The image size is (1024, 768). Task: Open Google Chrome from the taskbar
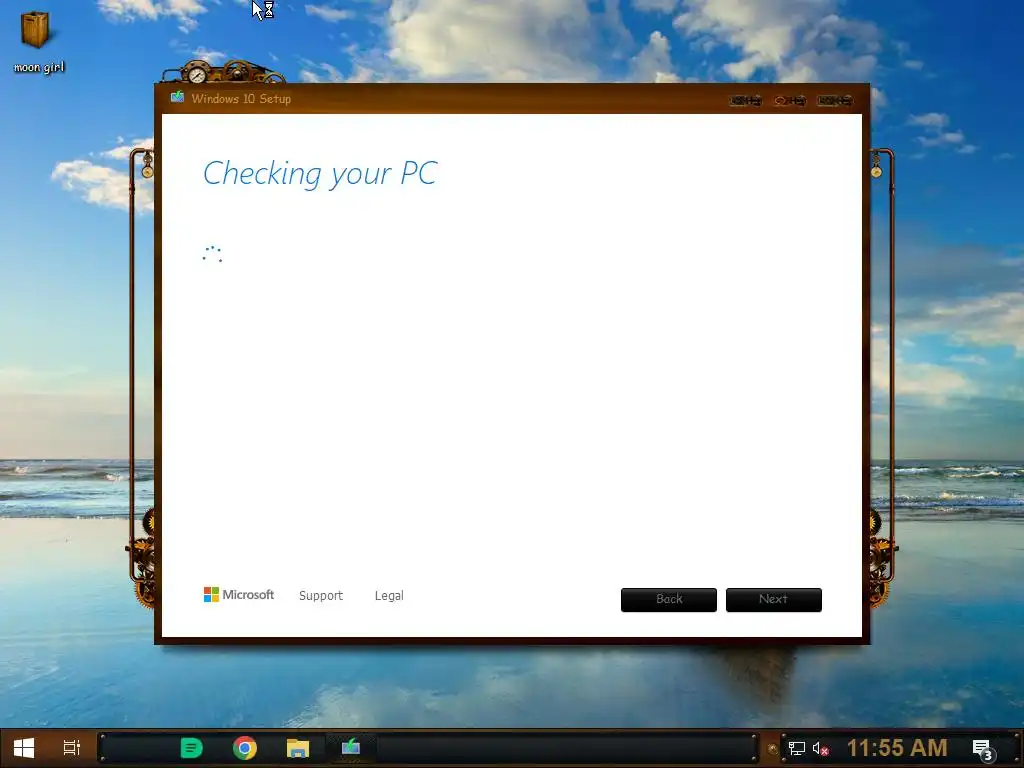[245, 748]
